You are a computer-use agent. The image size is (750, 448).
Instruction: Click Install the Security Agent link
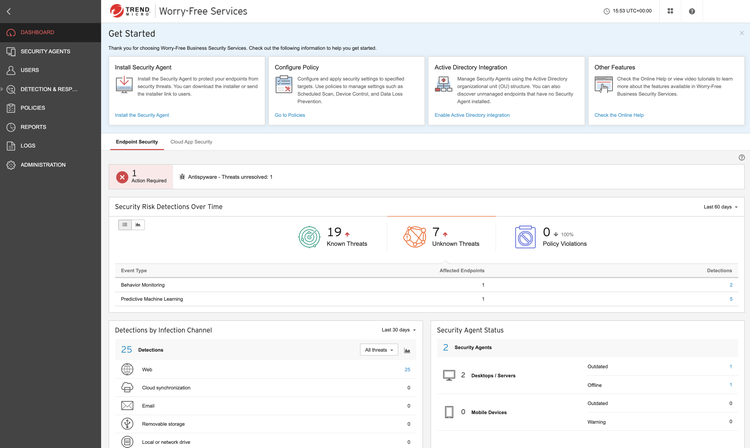(142, 115)
